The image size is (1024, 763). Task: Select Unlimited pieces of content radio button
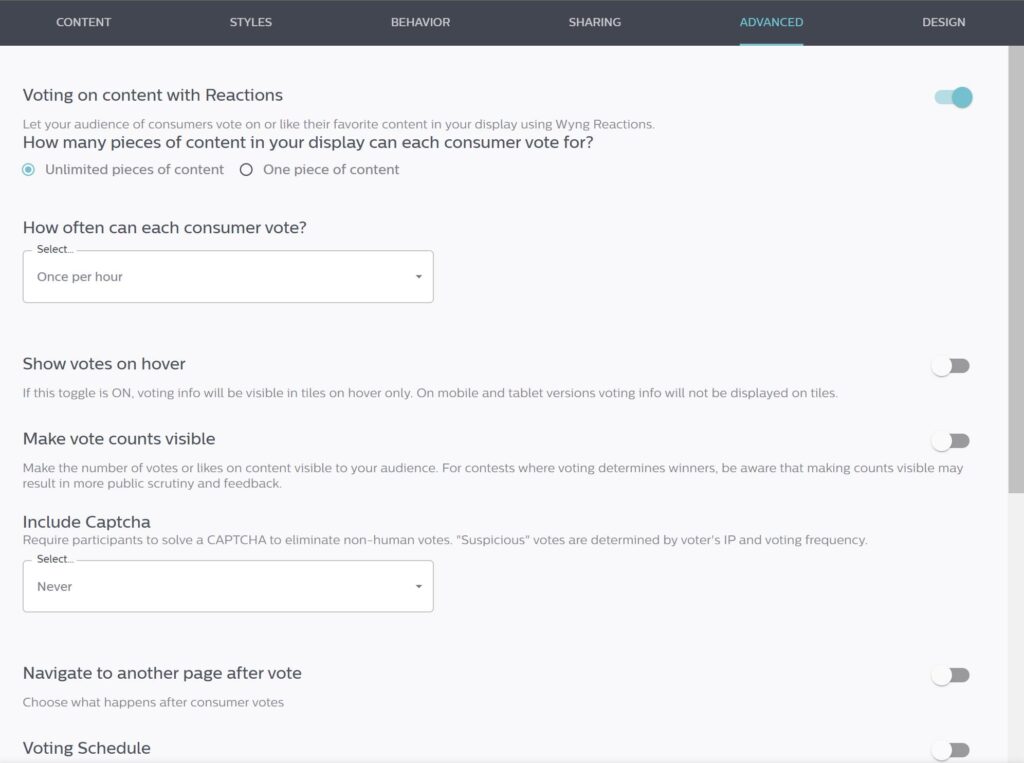pos(28,170)
